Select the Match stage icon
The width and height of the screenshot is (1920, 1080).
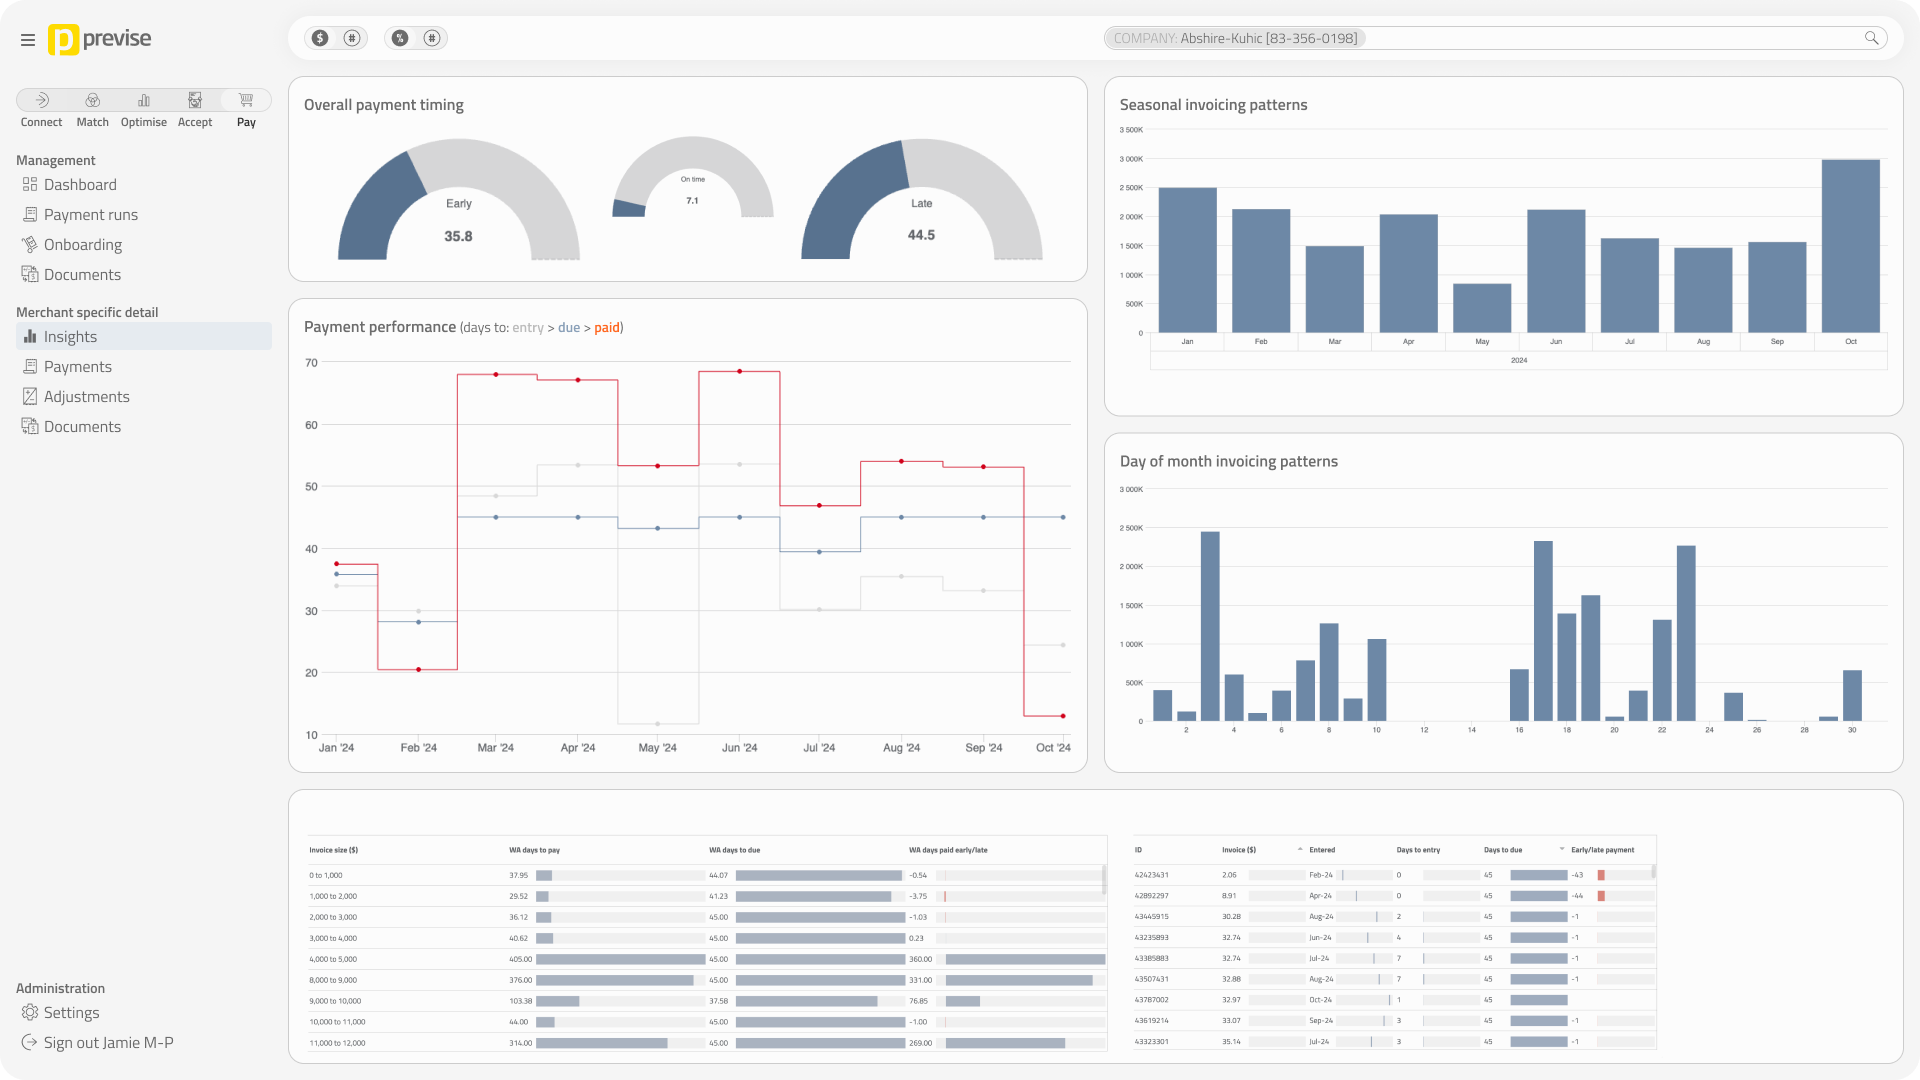[x=93, y=100]
